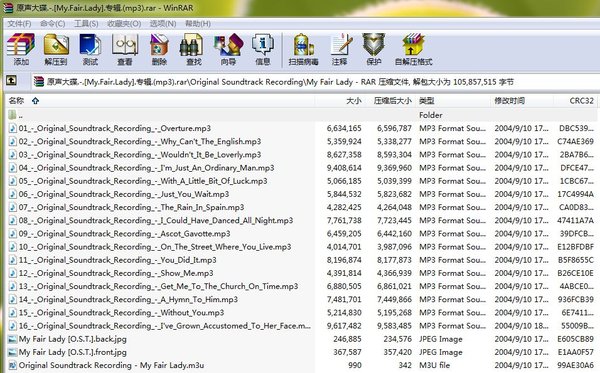Click the parent folder '..' icon

(12, 115)
